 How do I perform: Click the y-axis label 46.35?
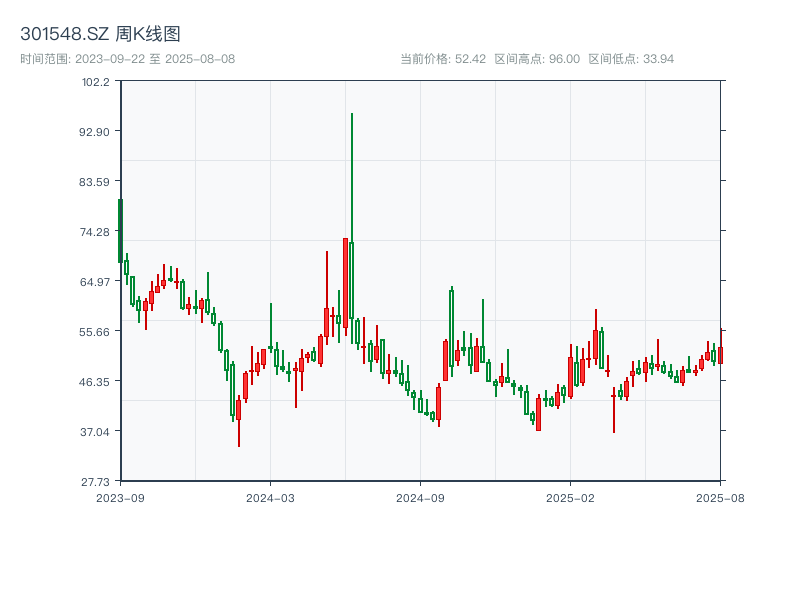click(94, 382)
